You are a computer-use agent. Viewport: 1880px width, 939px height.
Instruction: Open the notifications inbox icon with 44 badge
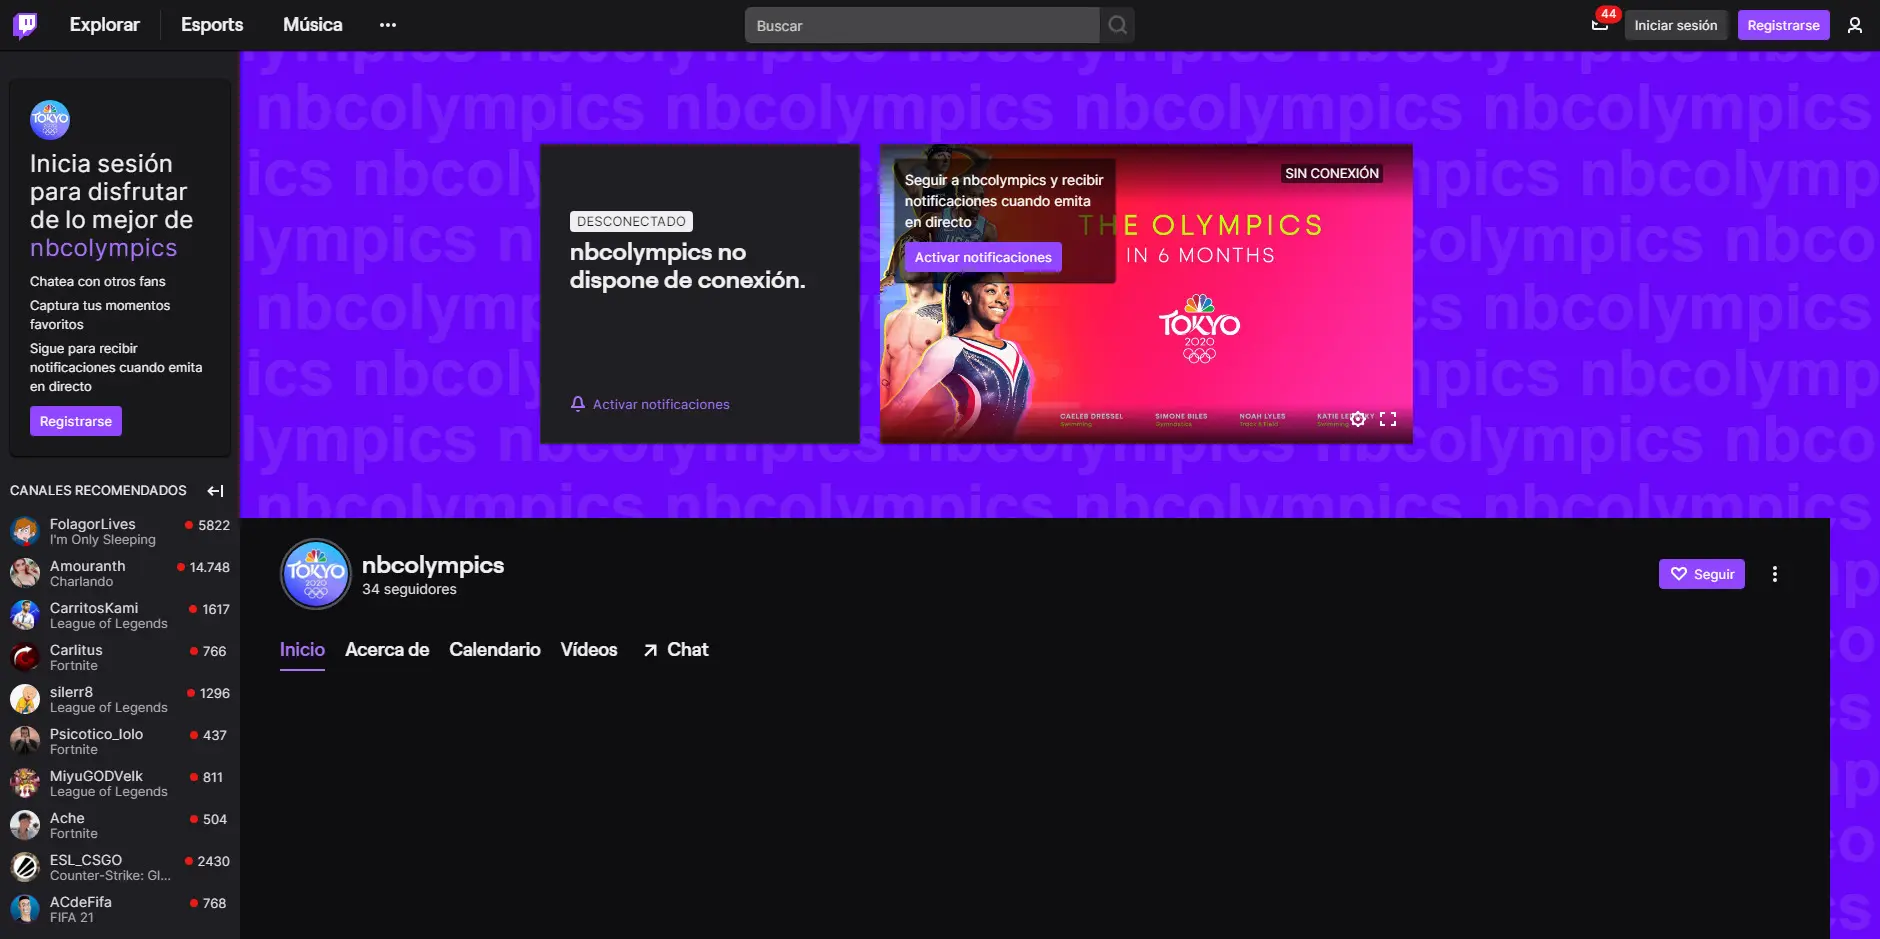pos(1600,25)
